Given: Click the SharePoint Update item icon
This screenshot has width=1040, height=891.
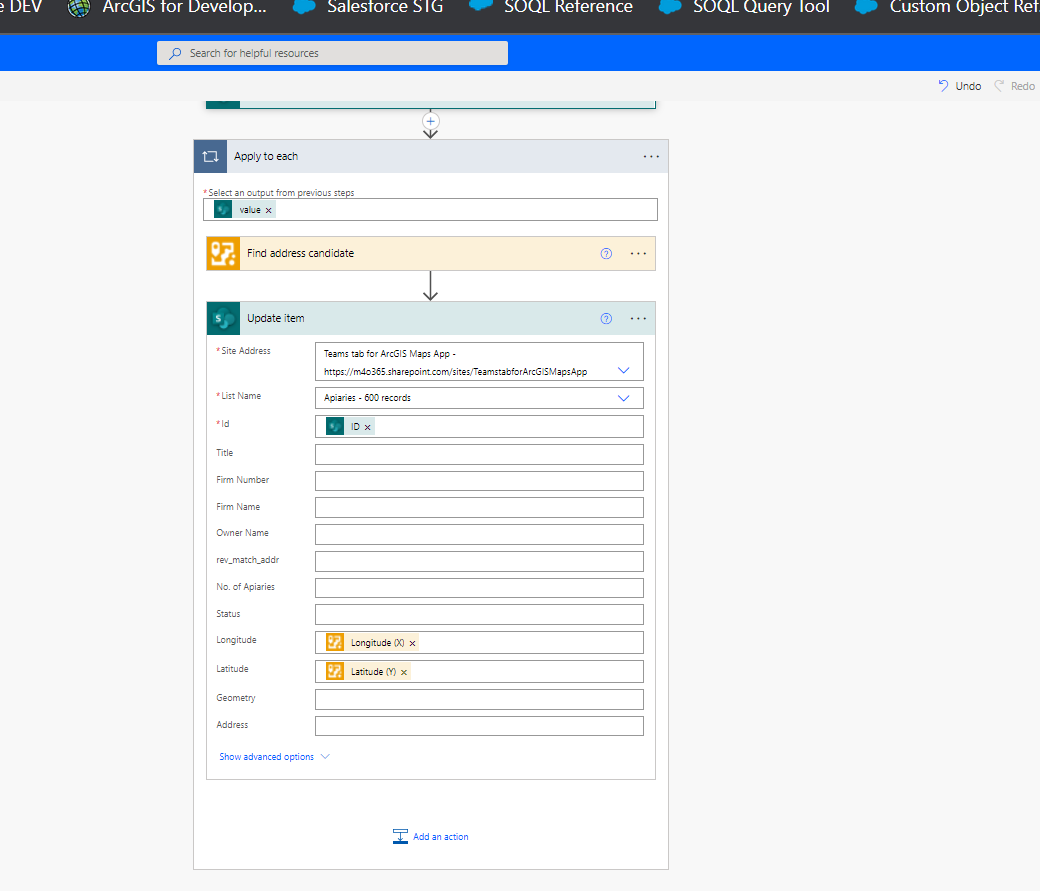Looking at the screenshot, I should click(223, 318).
